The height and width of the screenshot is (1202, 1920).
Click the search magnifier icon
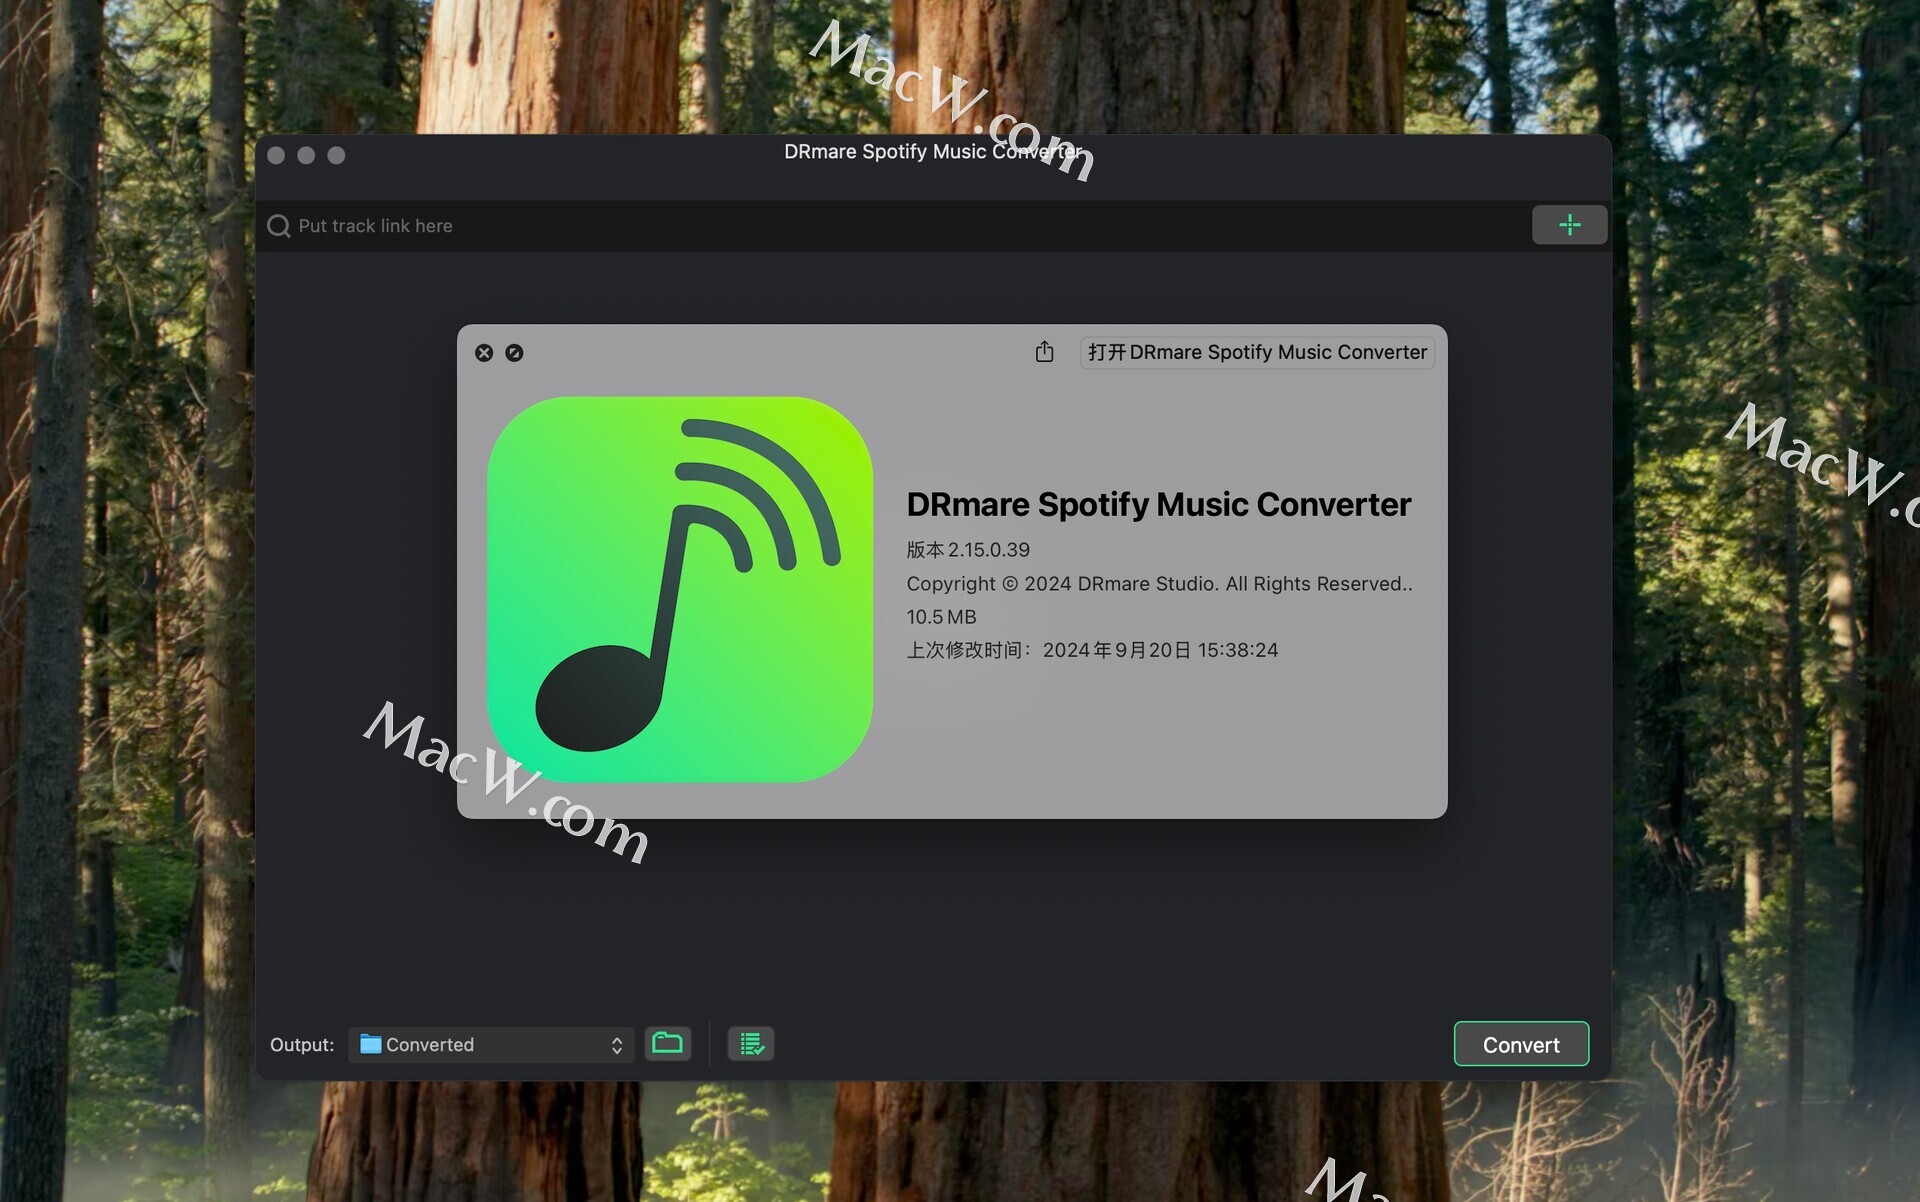pos(279,226)
